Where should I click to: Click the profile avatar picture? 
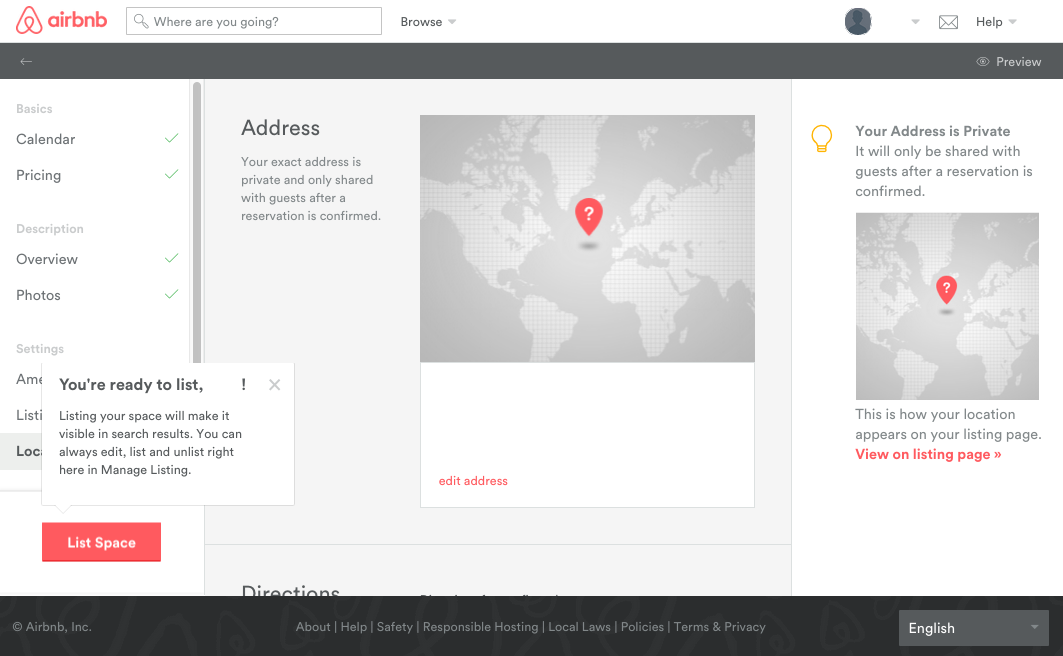(x=857, y=21)
